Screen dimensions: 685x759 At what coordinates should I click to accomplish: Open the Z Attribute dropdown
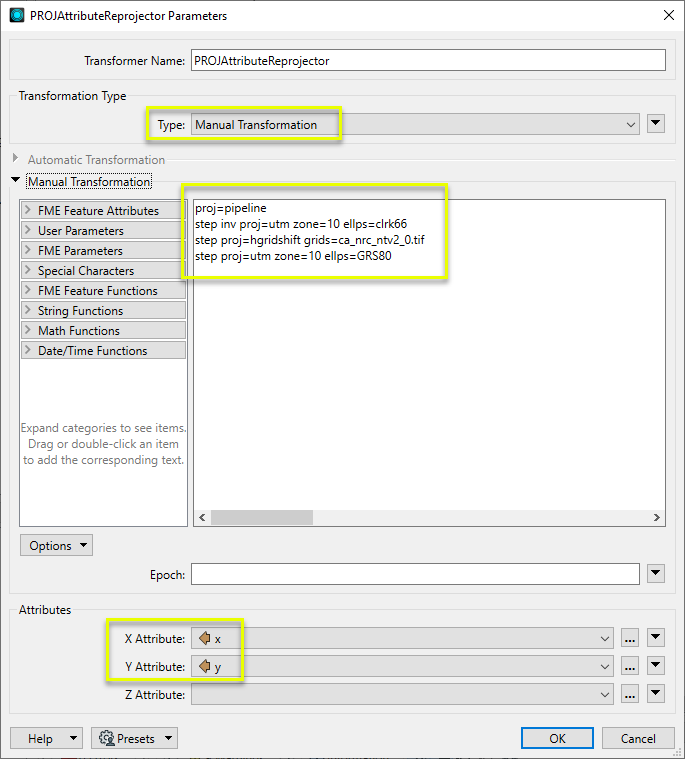point(402,695)
